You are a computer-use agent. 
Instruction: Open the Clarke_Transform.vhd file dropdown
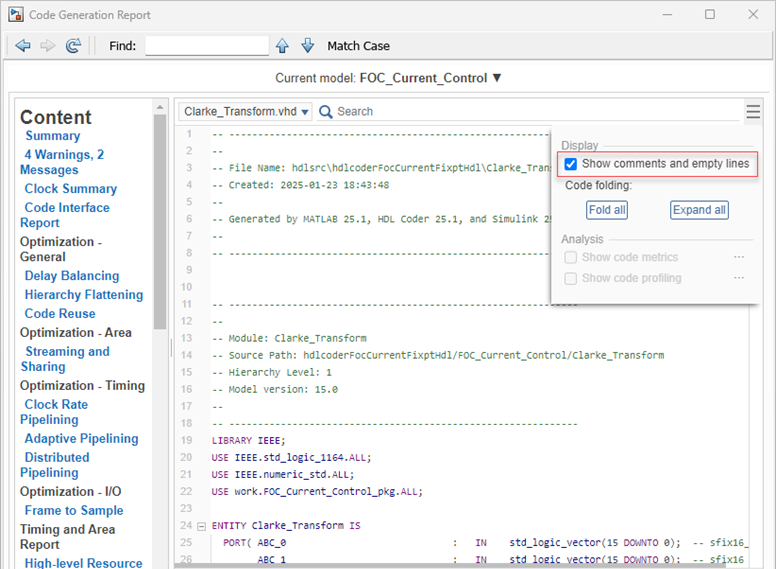click(246, 112)
